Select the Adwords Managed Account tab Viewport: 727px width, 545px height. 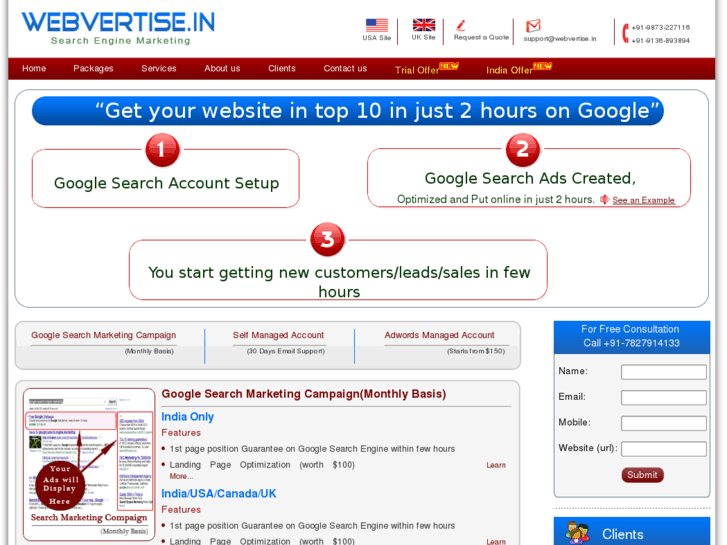pos(439,335)
